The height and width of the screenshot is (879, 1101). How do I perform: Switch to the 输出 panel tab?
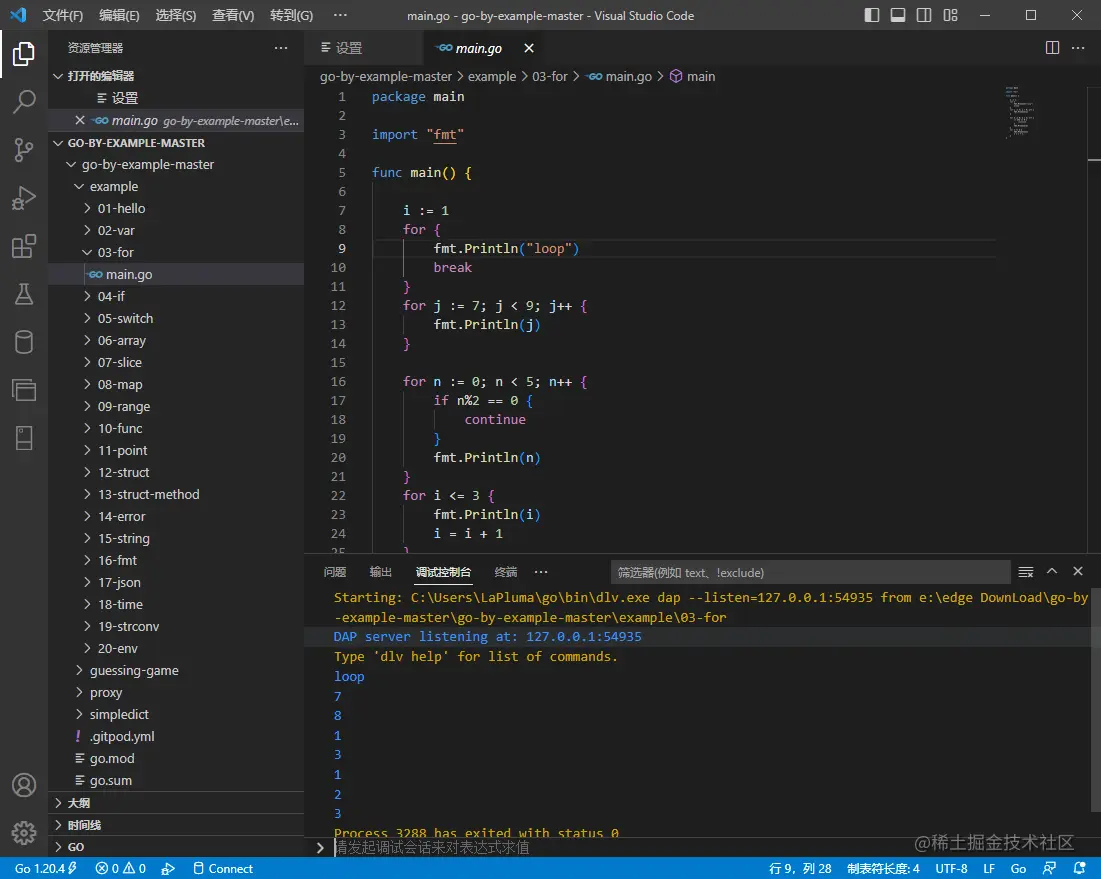tap(381, 571)
